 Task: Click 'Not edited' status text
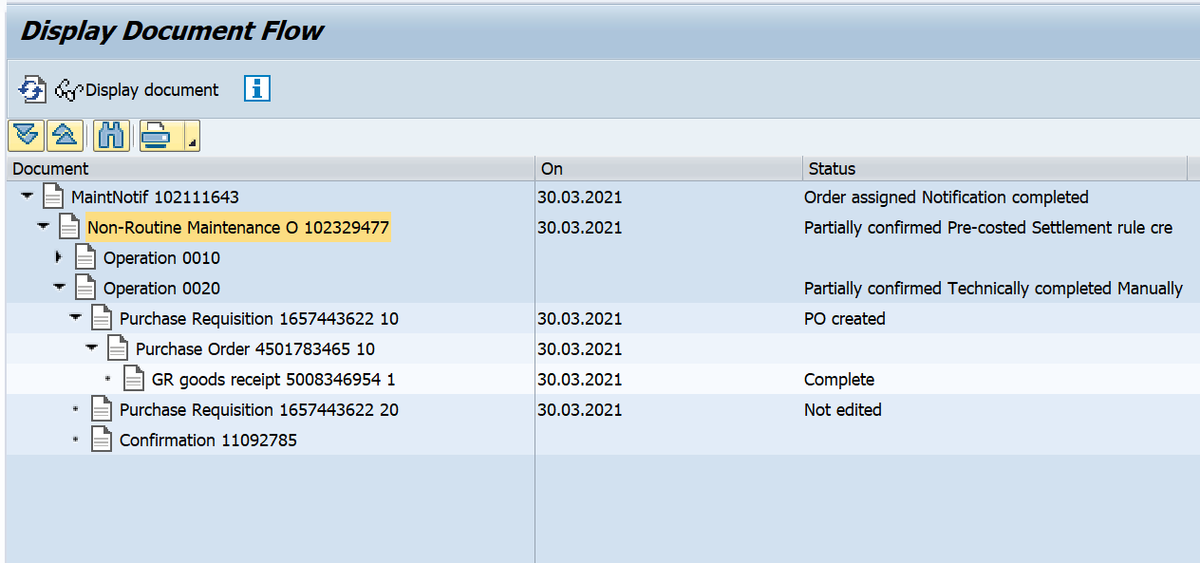click(x=843, y=410)
